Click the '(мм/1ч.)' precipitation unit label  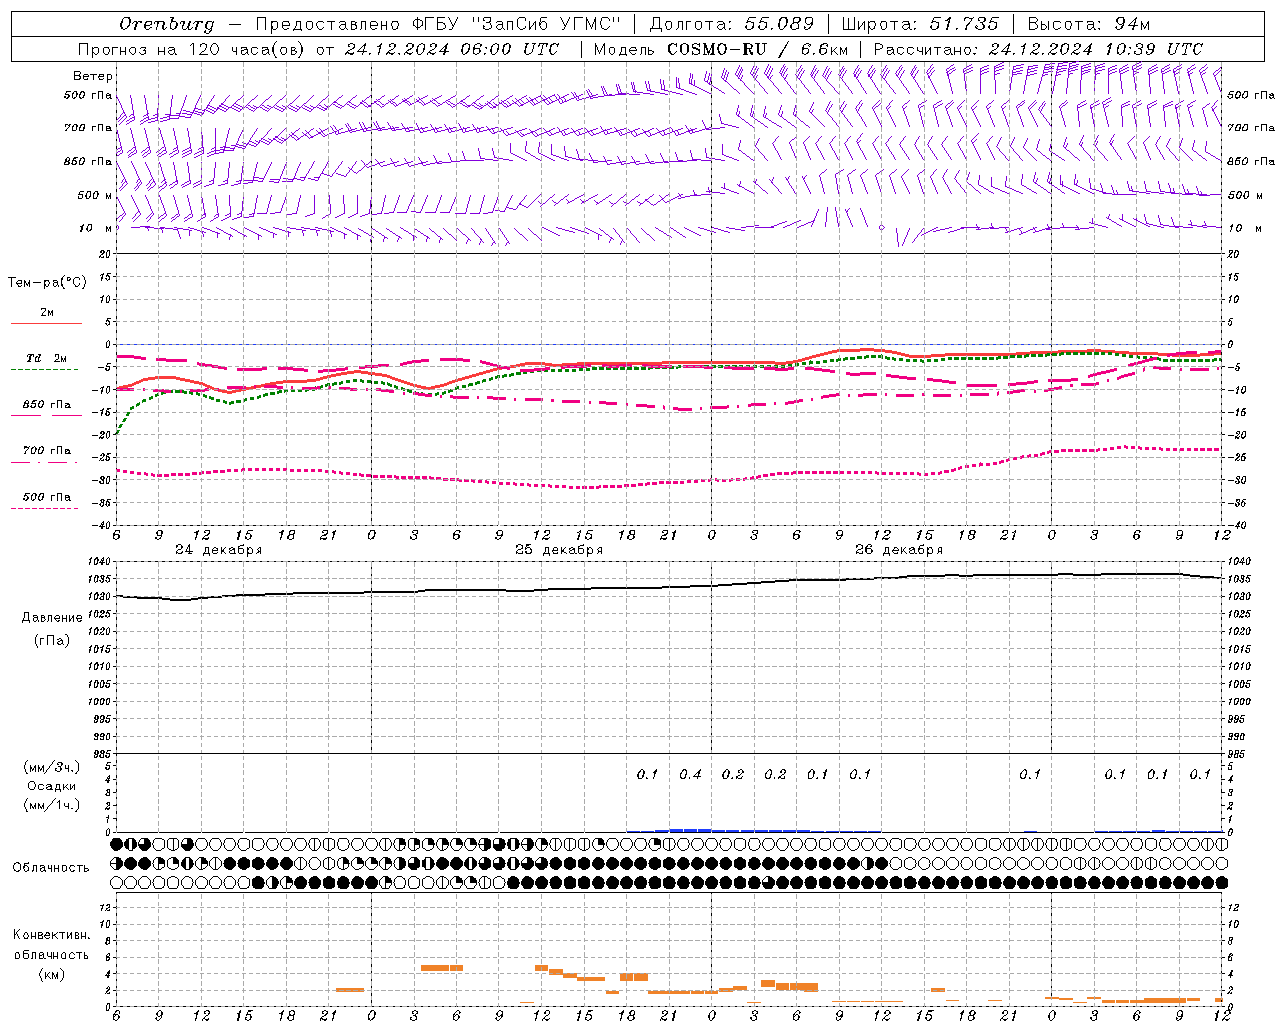click(x=52, y=805)
